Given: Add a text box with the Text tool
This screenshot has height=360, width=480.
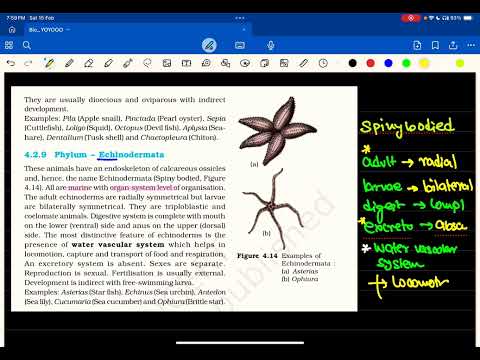Looking at the screenshot, I should tap(186, 63).
